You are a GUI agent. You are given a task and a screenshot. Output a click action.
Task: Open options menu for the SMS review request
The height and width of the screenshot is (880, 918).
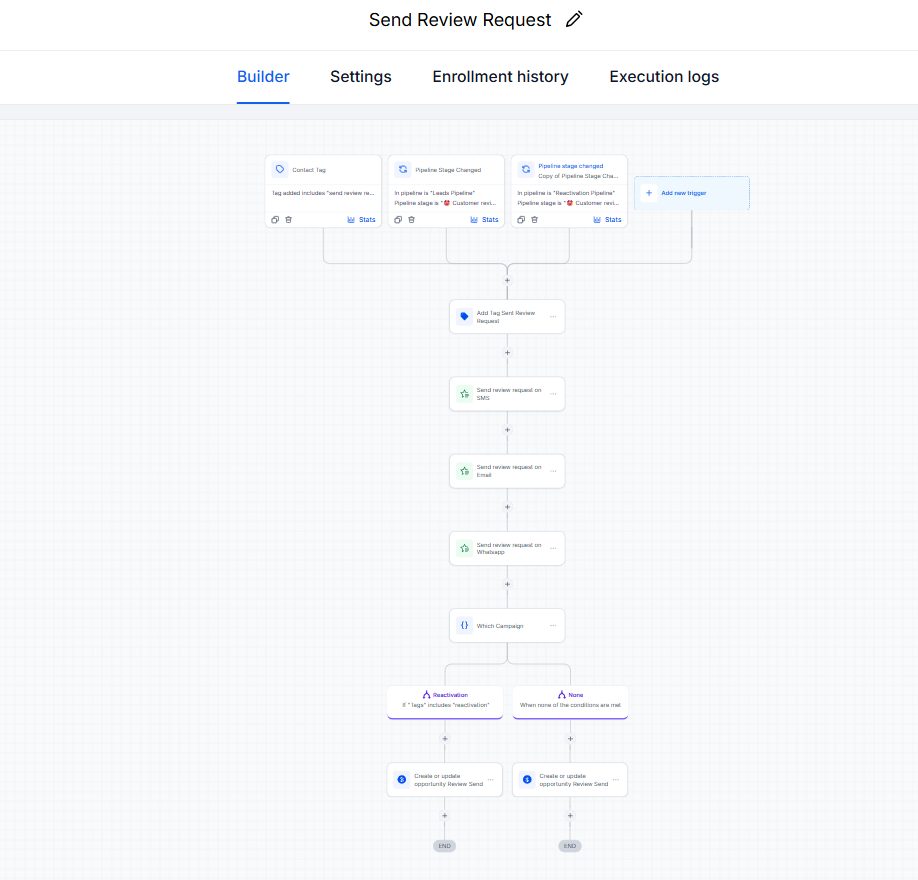click(553, 394)
